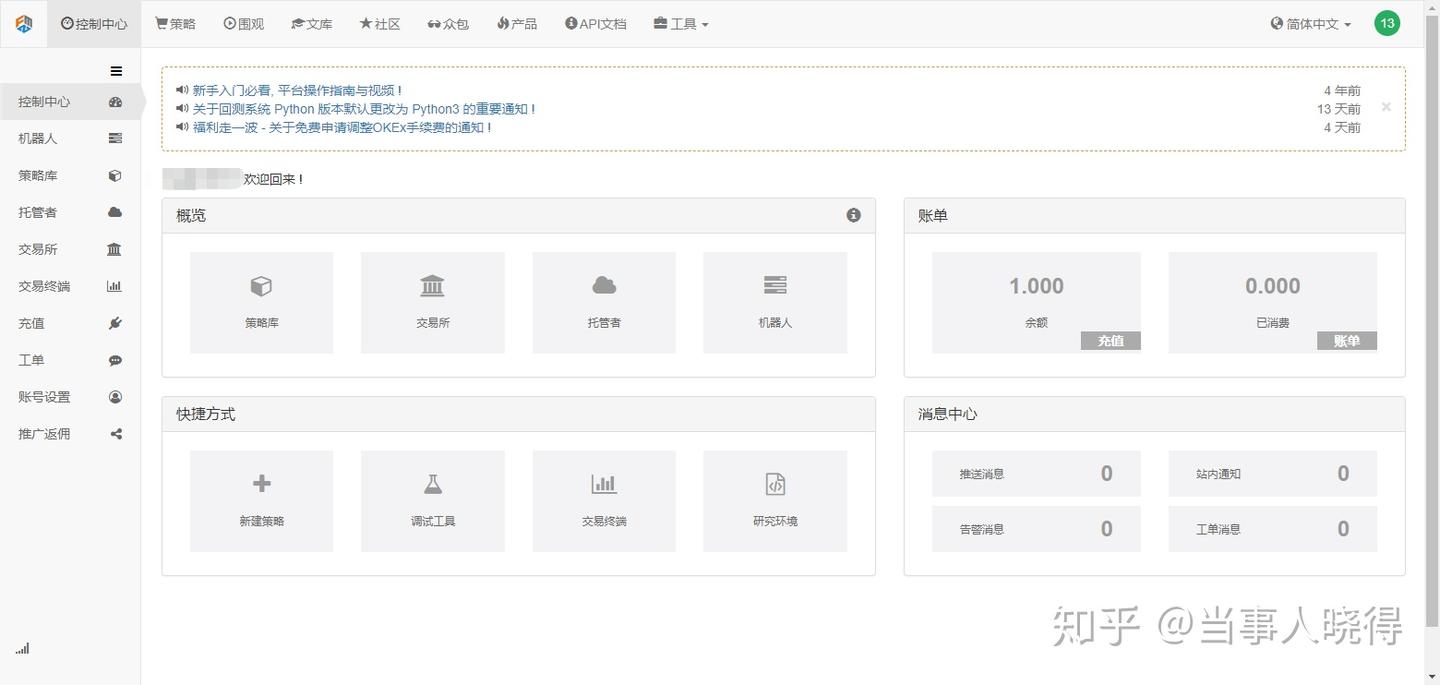Open 交易终端 via the bar chart icon
1440x685 pixels.
coord(114,286)
